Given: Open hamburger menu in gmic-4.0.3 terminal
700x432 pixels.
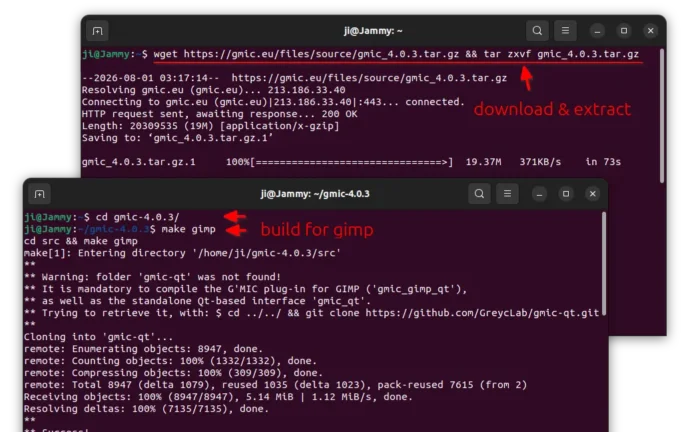Looking at the screenshot, I should (x=507, y=194).
